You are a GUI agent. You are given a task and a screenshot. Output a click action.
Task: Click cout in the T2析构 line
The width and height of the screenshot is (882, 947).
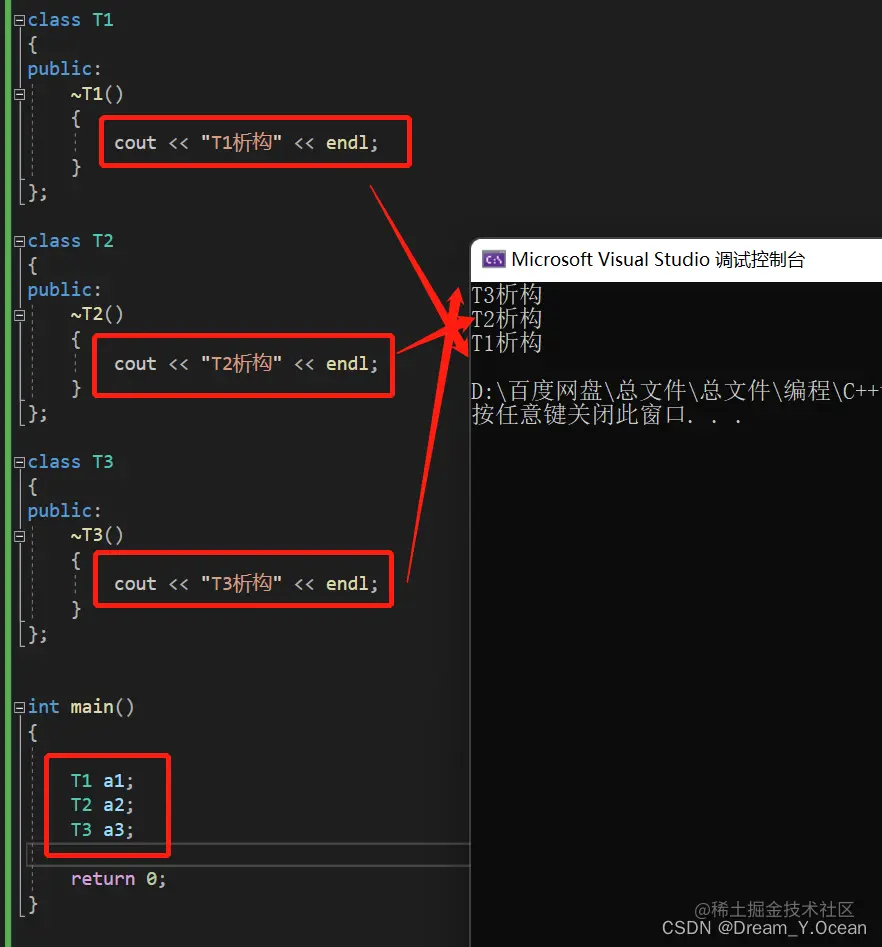(x=135, y=365)
